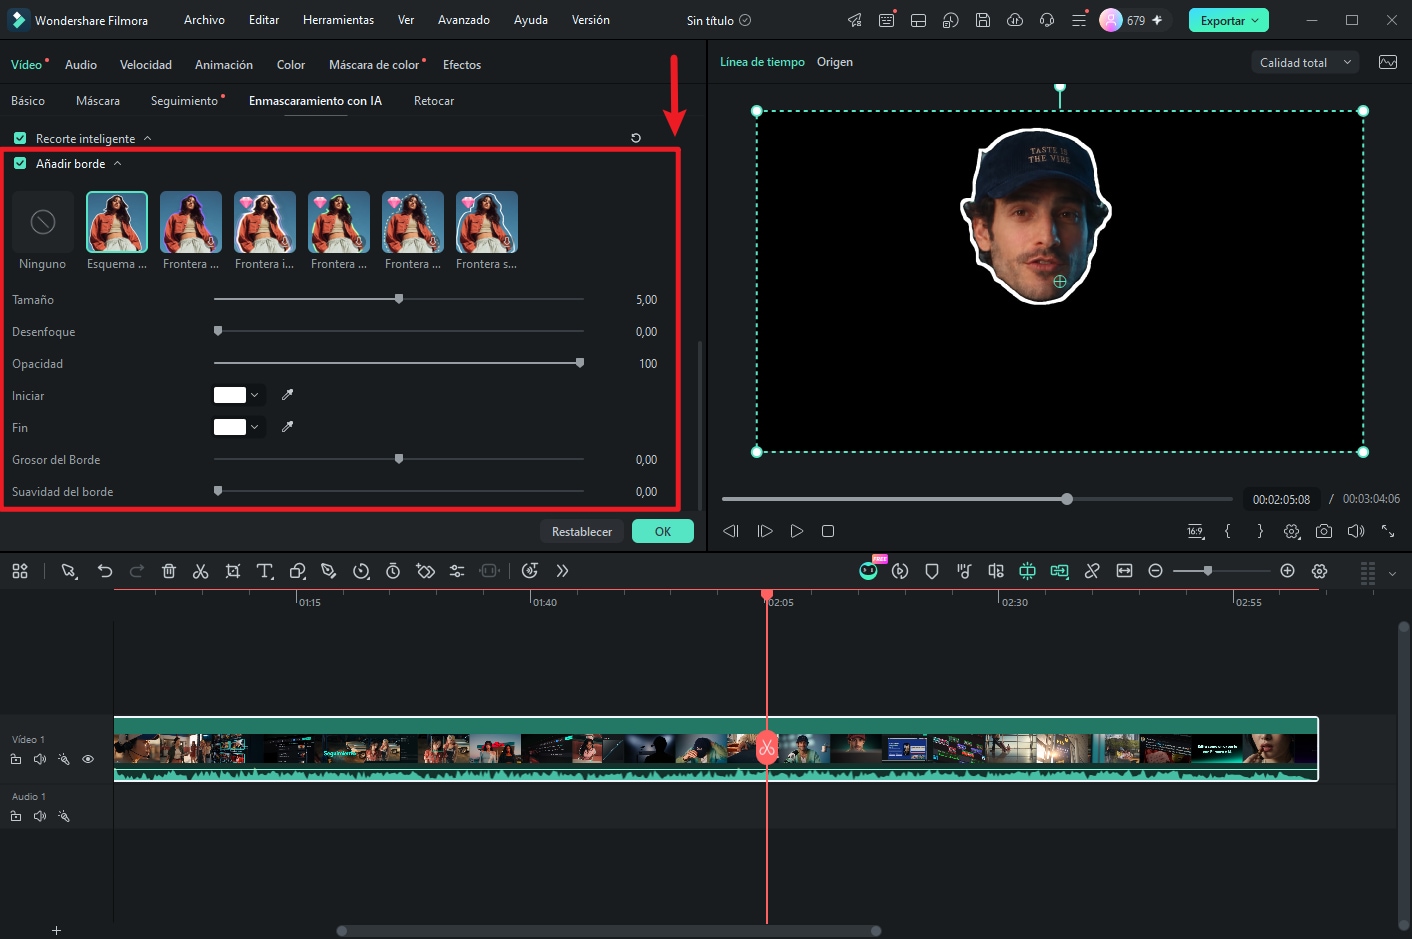Image resolution: width=1412 pixels, height=939 pixels.
Task: Click the zoom-out minus icon on timeline
Action: pyautogui.click(x=1156, y=571)
